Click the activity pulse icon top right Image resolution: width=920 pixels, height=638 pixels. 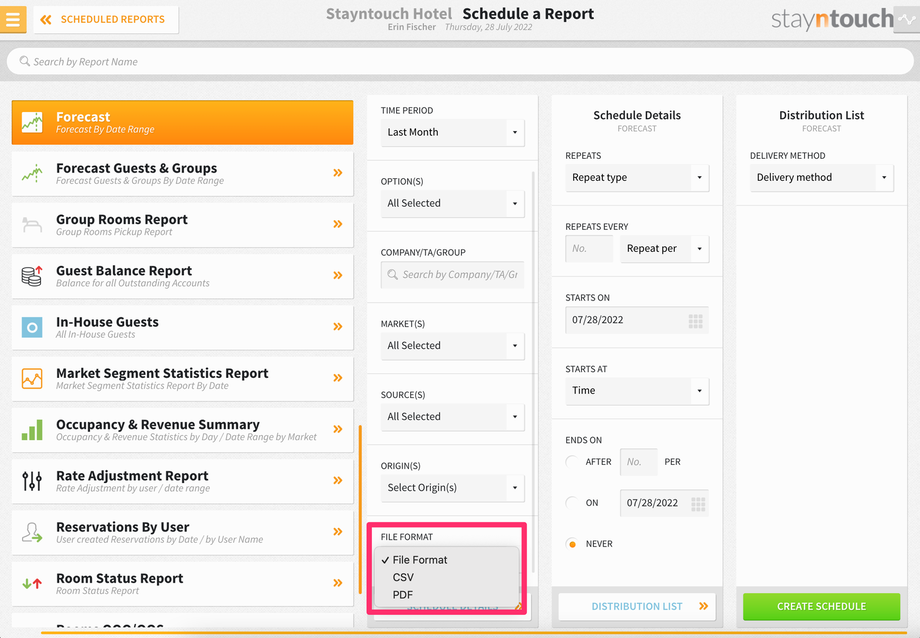pyautogui.click(x=907, y=19)
